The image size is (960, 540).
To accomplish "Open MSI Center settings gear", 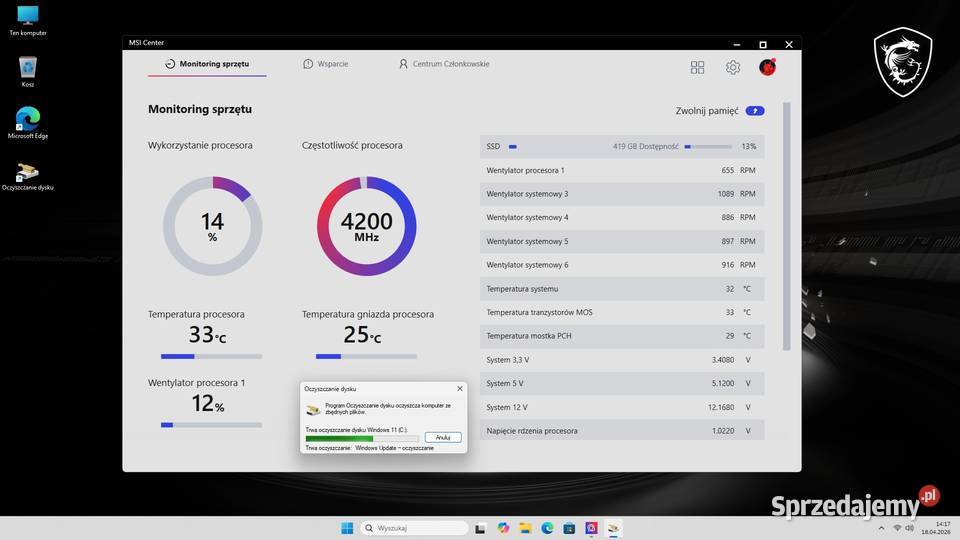I will tap(733, 67).
